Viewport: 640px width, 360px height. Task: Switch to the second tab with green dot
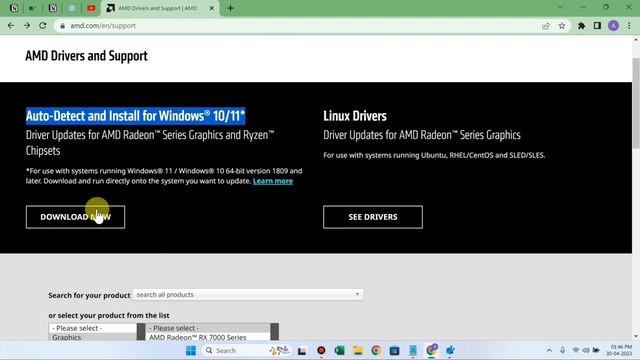point(33,8)
